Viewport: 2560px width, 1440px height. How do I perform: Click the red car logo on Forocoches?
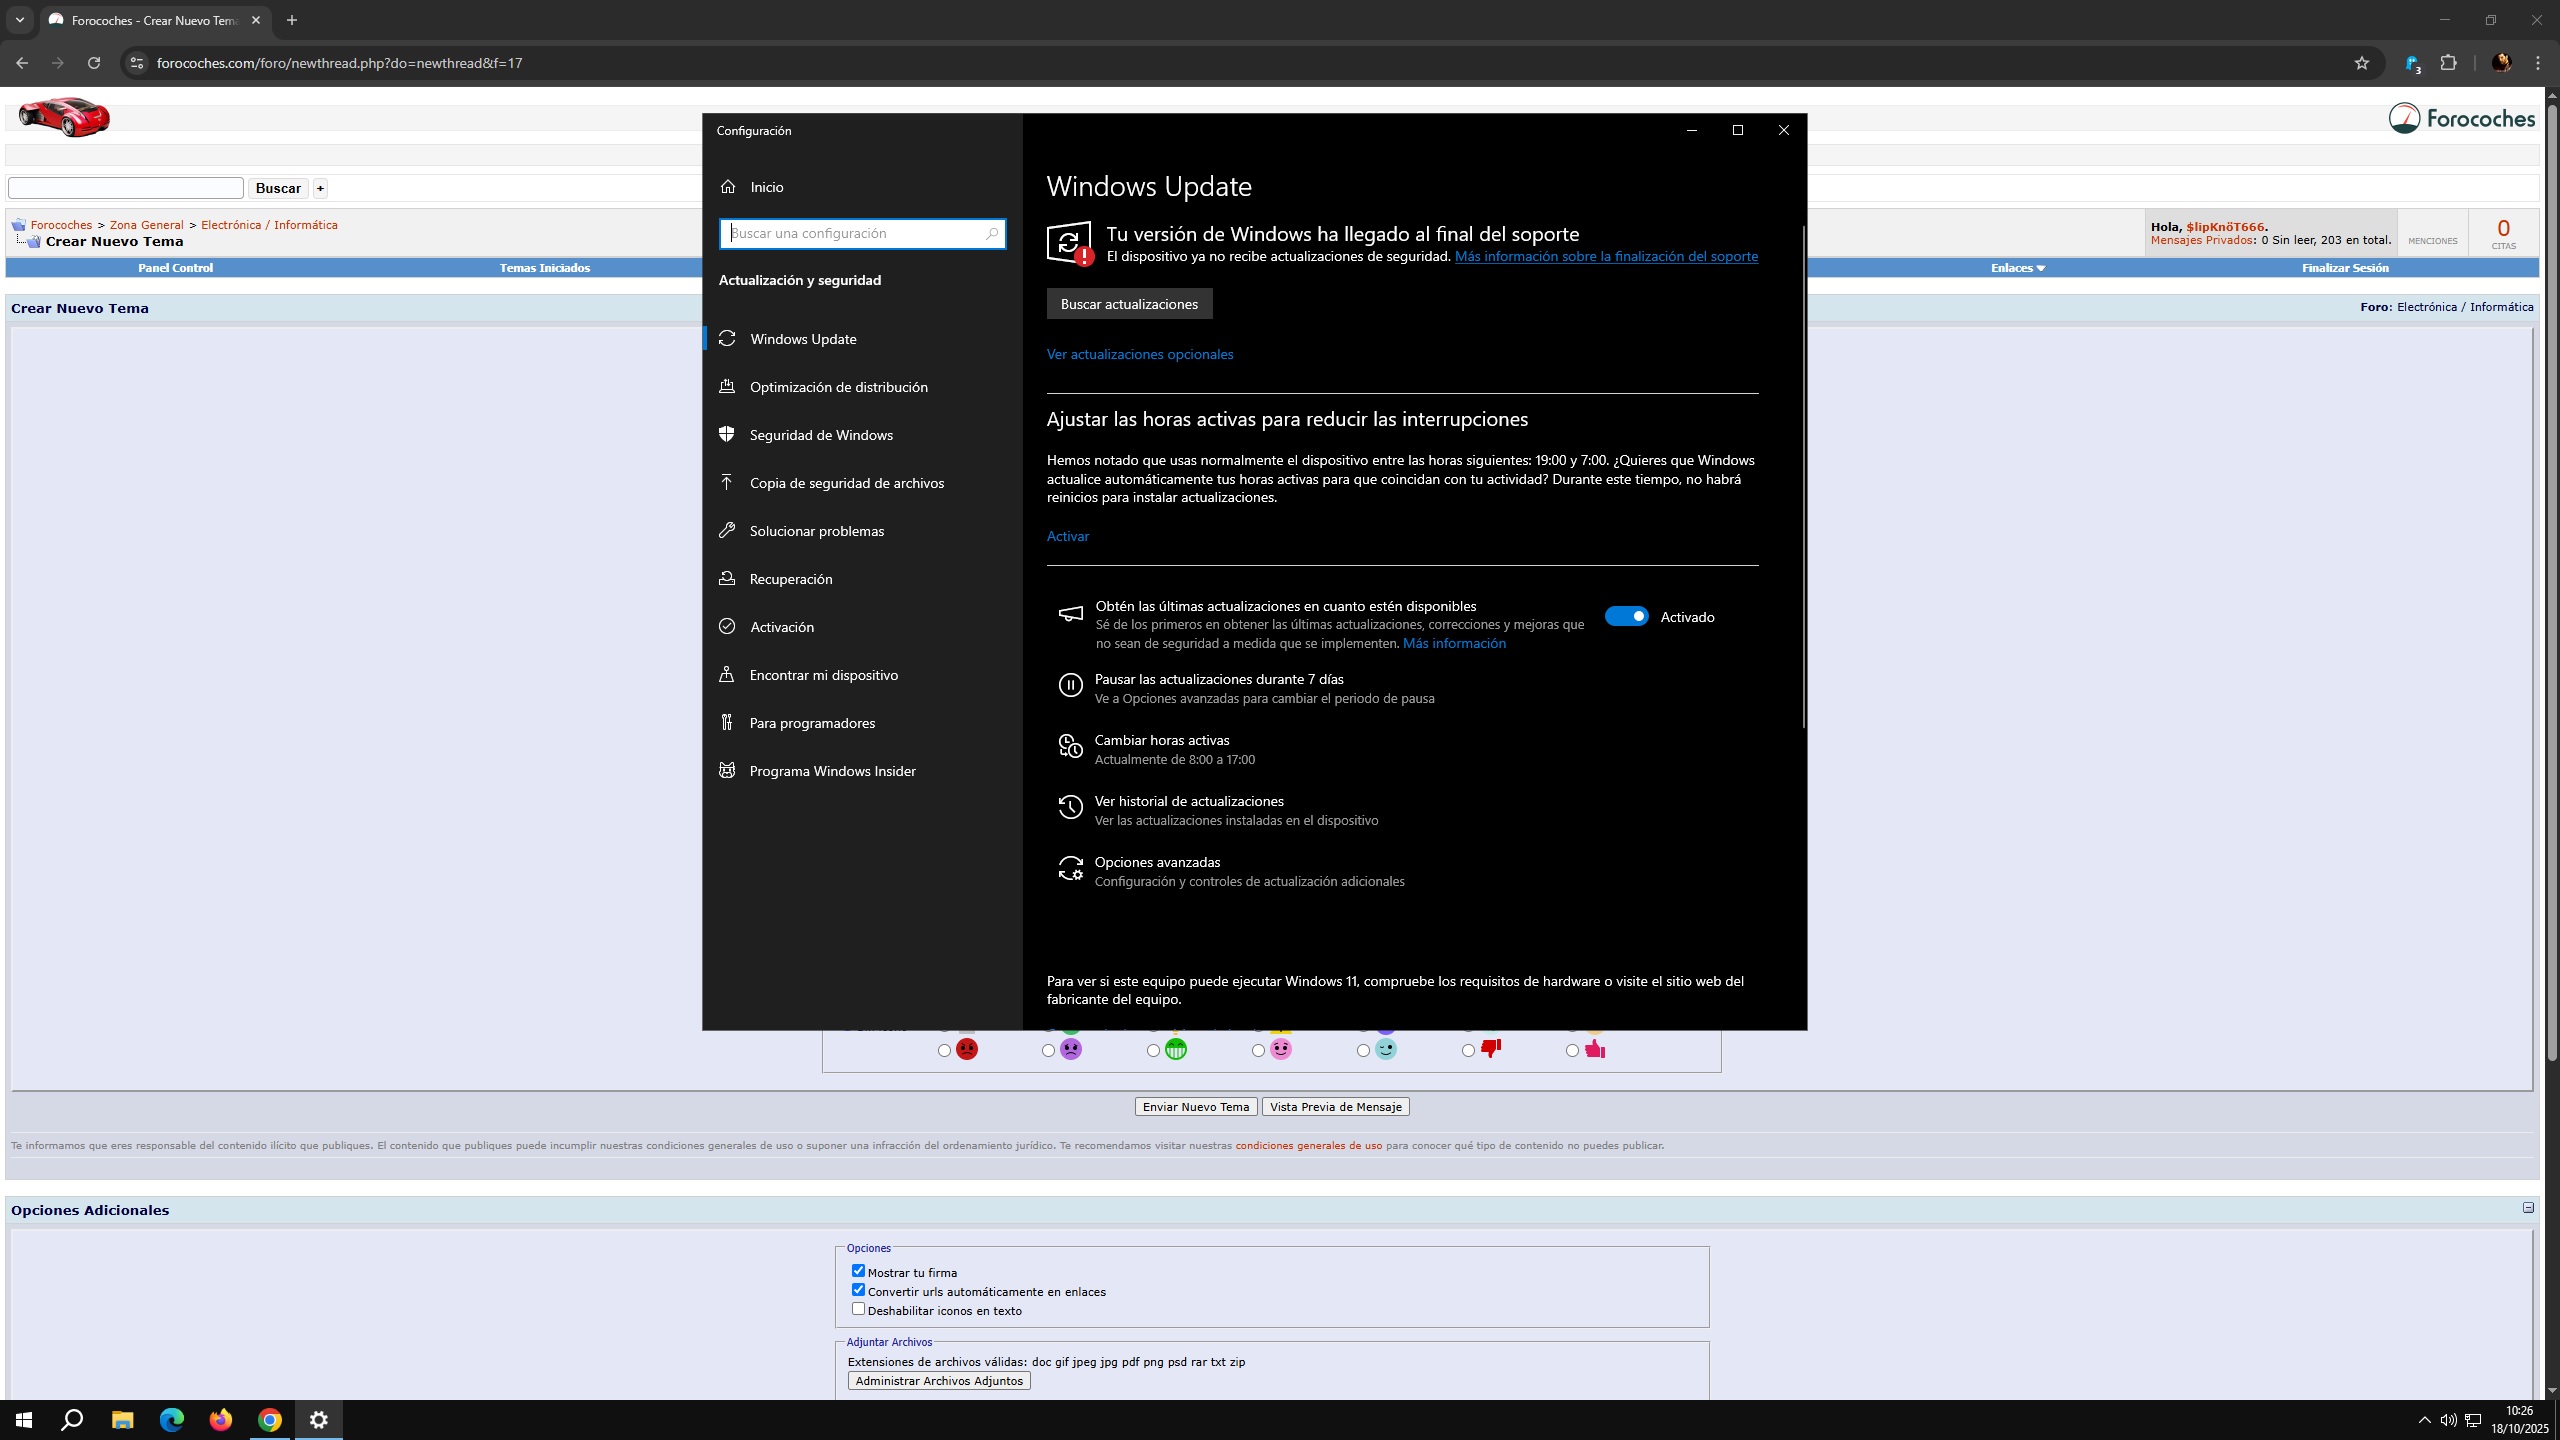click(64, 117)
